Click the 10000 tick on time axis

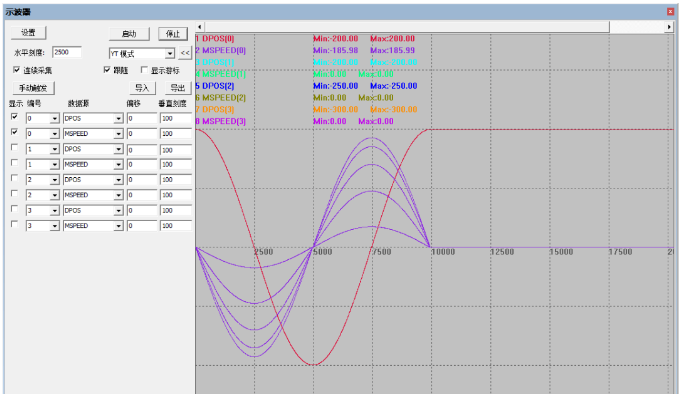point(443,252)
